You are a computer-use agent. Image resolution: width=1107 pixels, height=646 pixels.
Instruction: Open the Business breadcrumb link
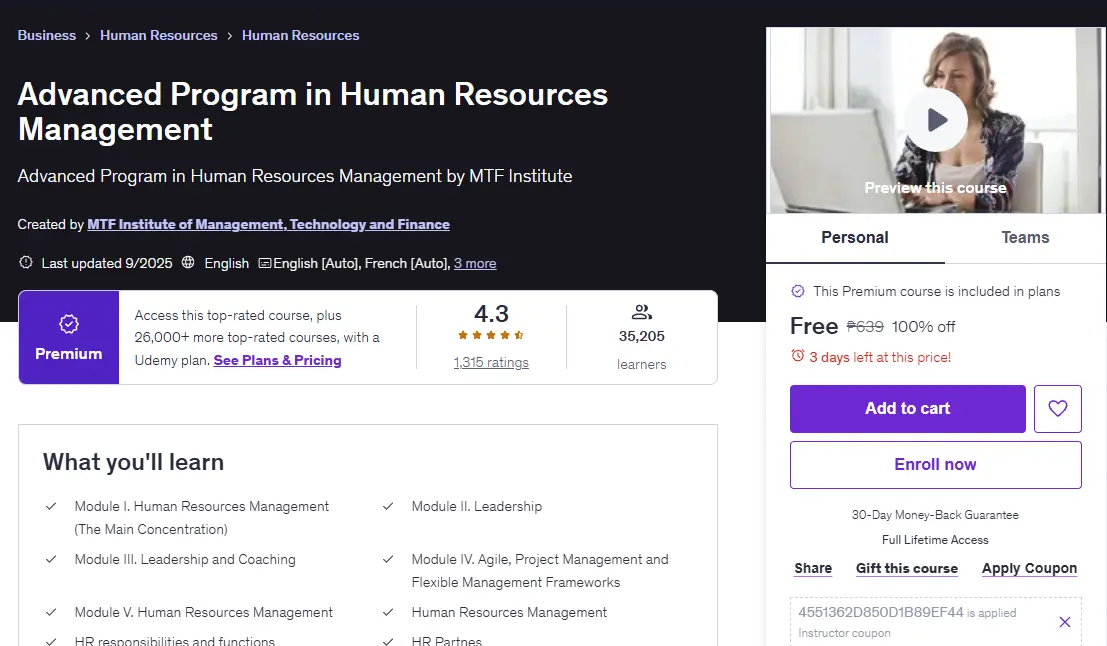(x=47, y=35)
